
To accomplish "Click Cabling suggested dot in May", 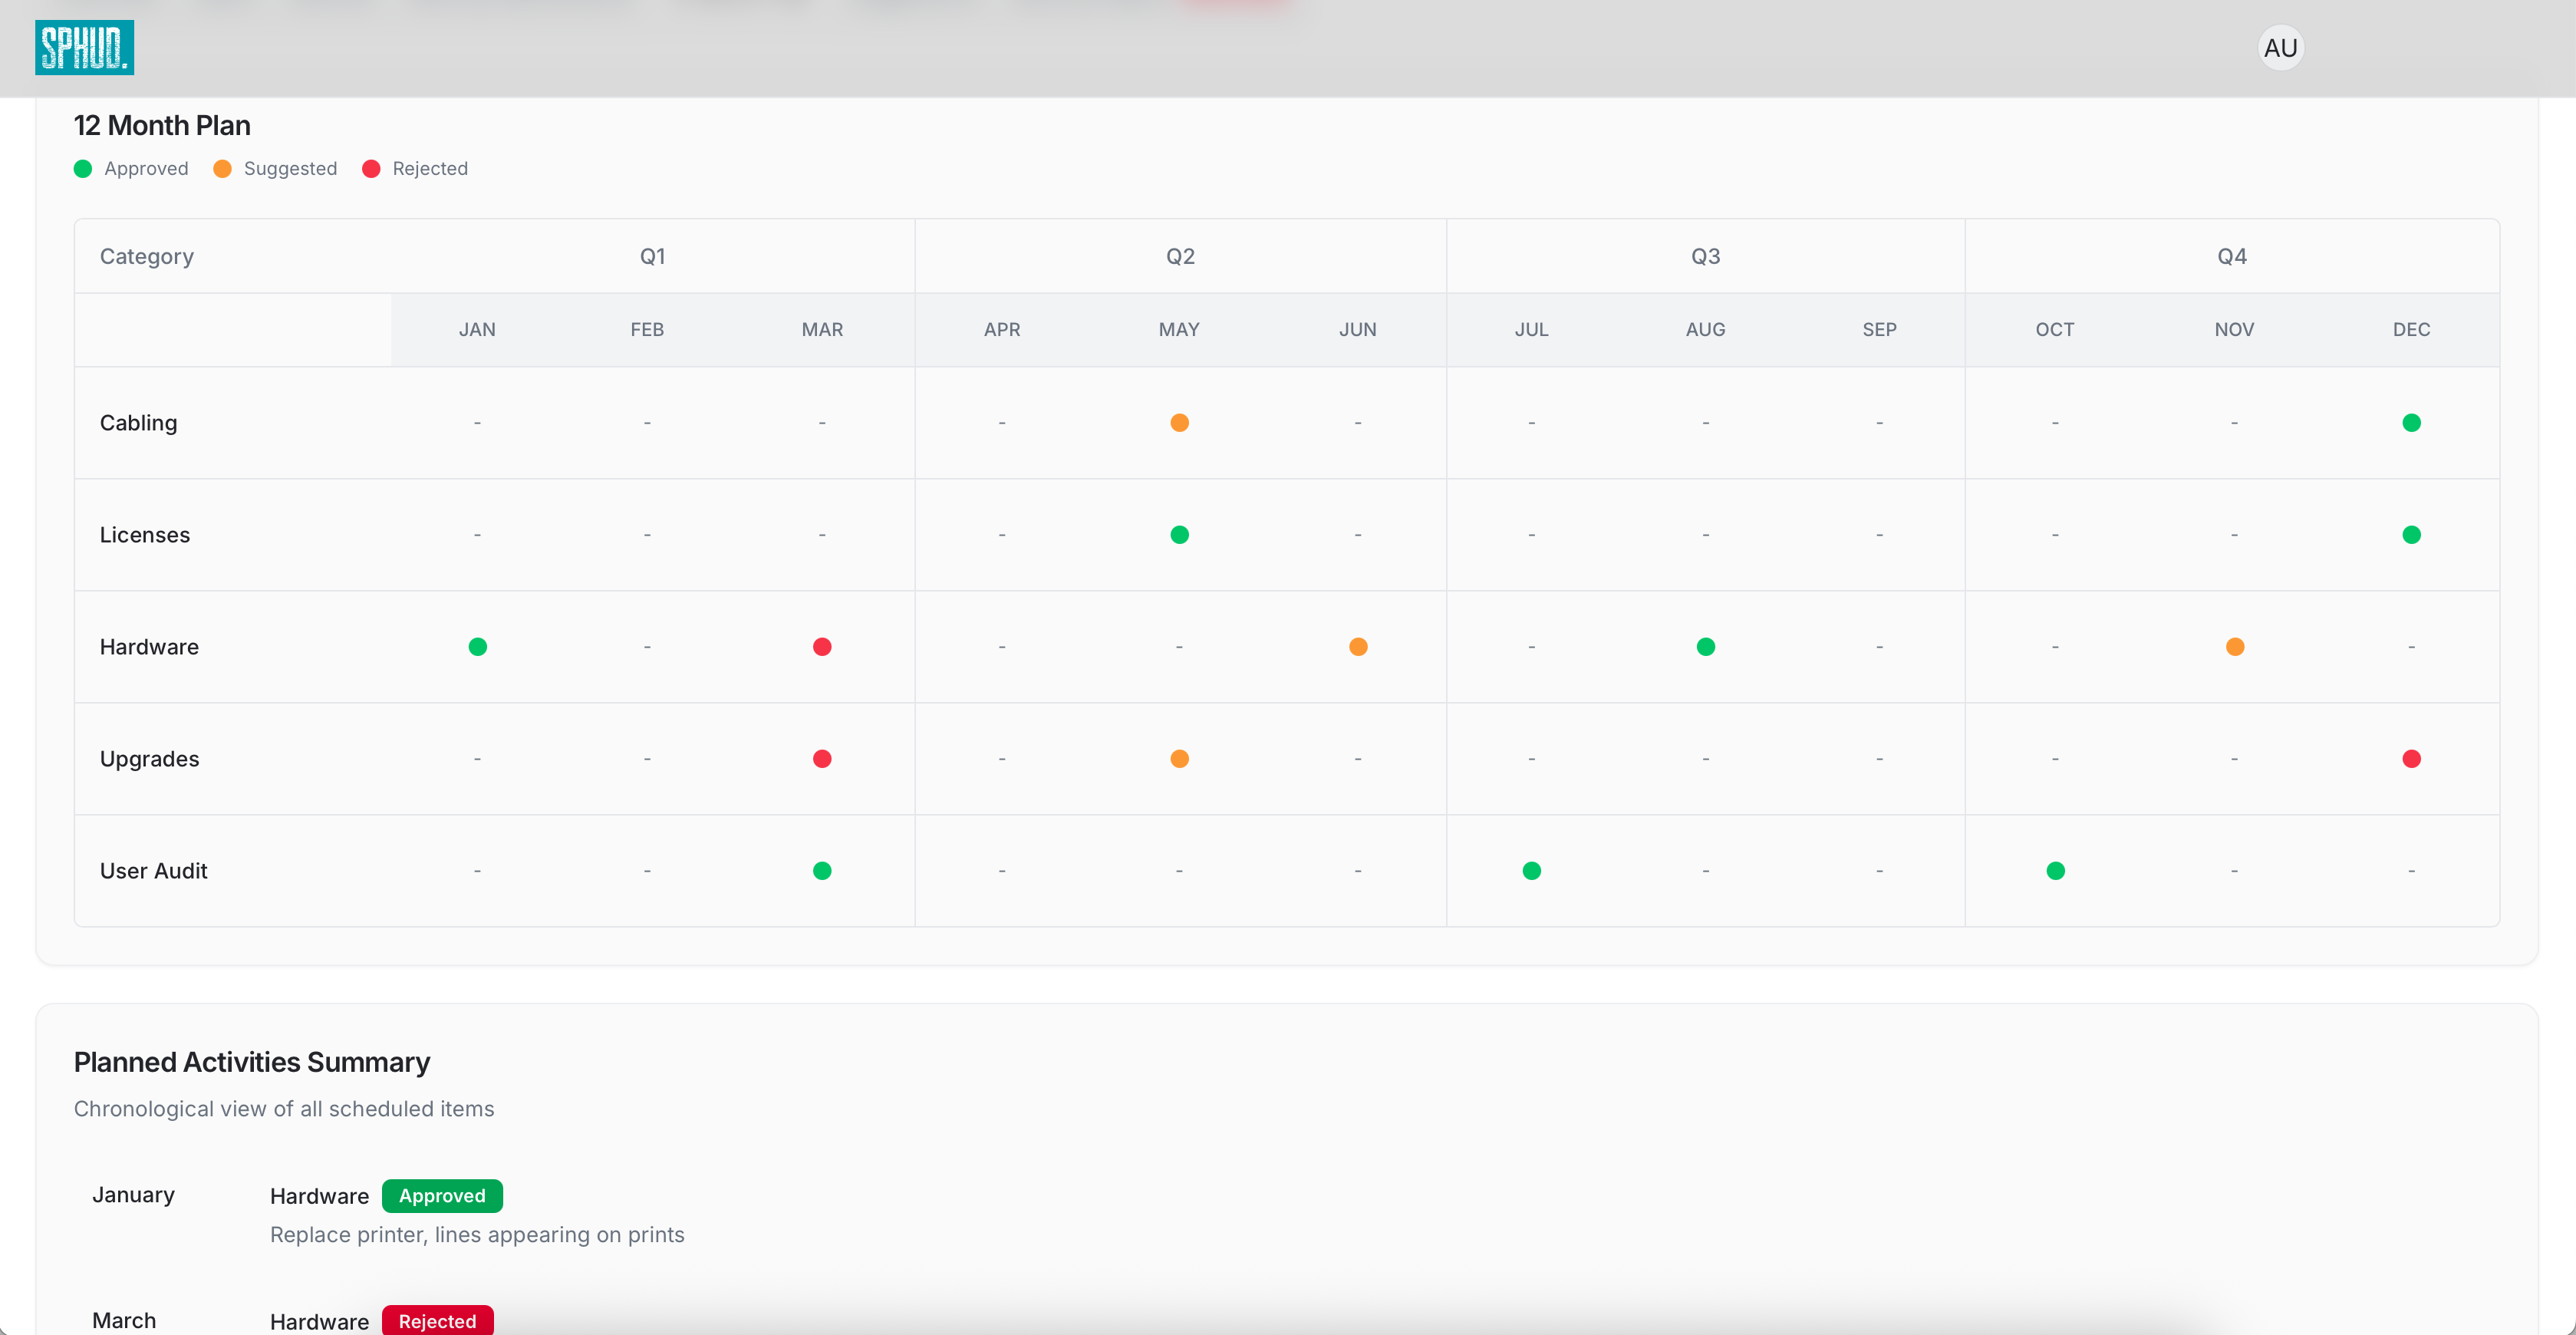I will point(1179,423).
